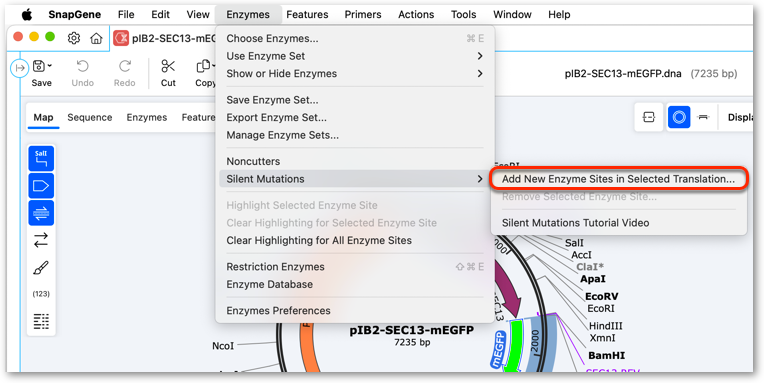Click the settings gear icon
This screenshot has width=764, height=383.
tap(74, 38)
